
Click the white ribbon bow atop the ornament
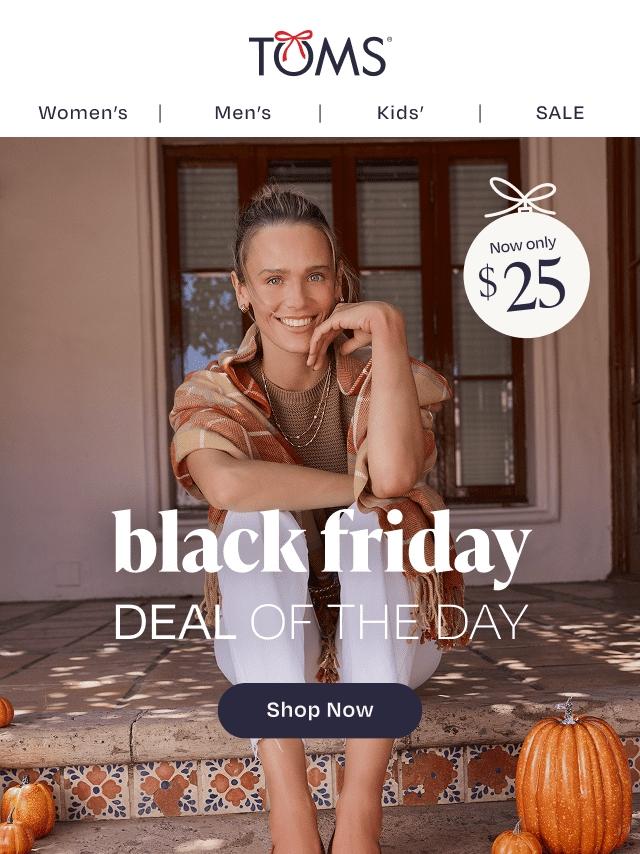coord(522,196)
